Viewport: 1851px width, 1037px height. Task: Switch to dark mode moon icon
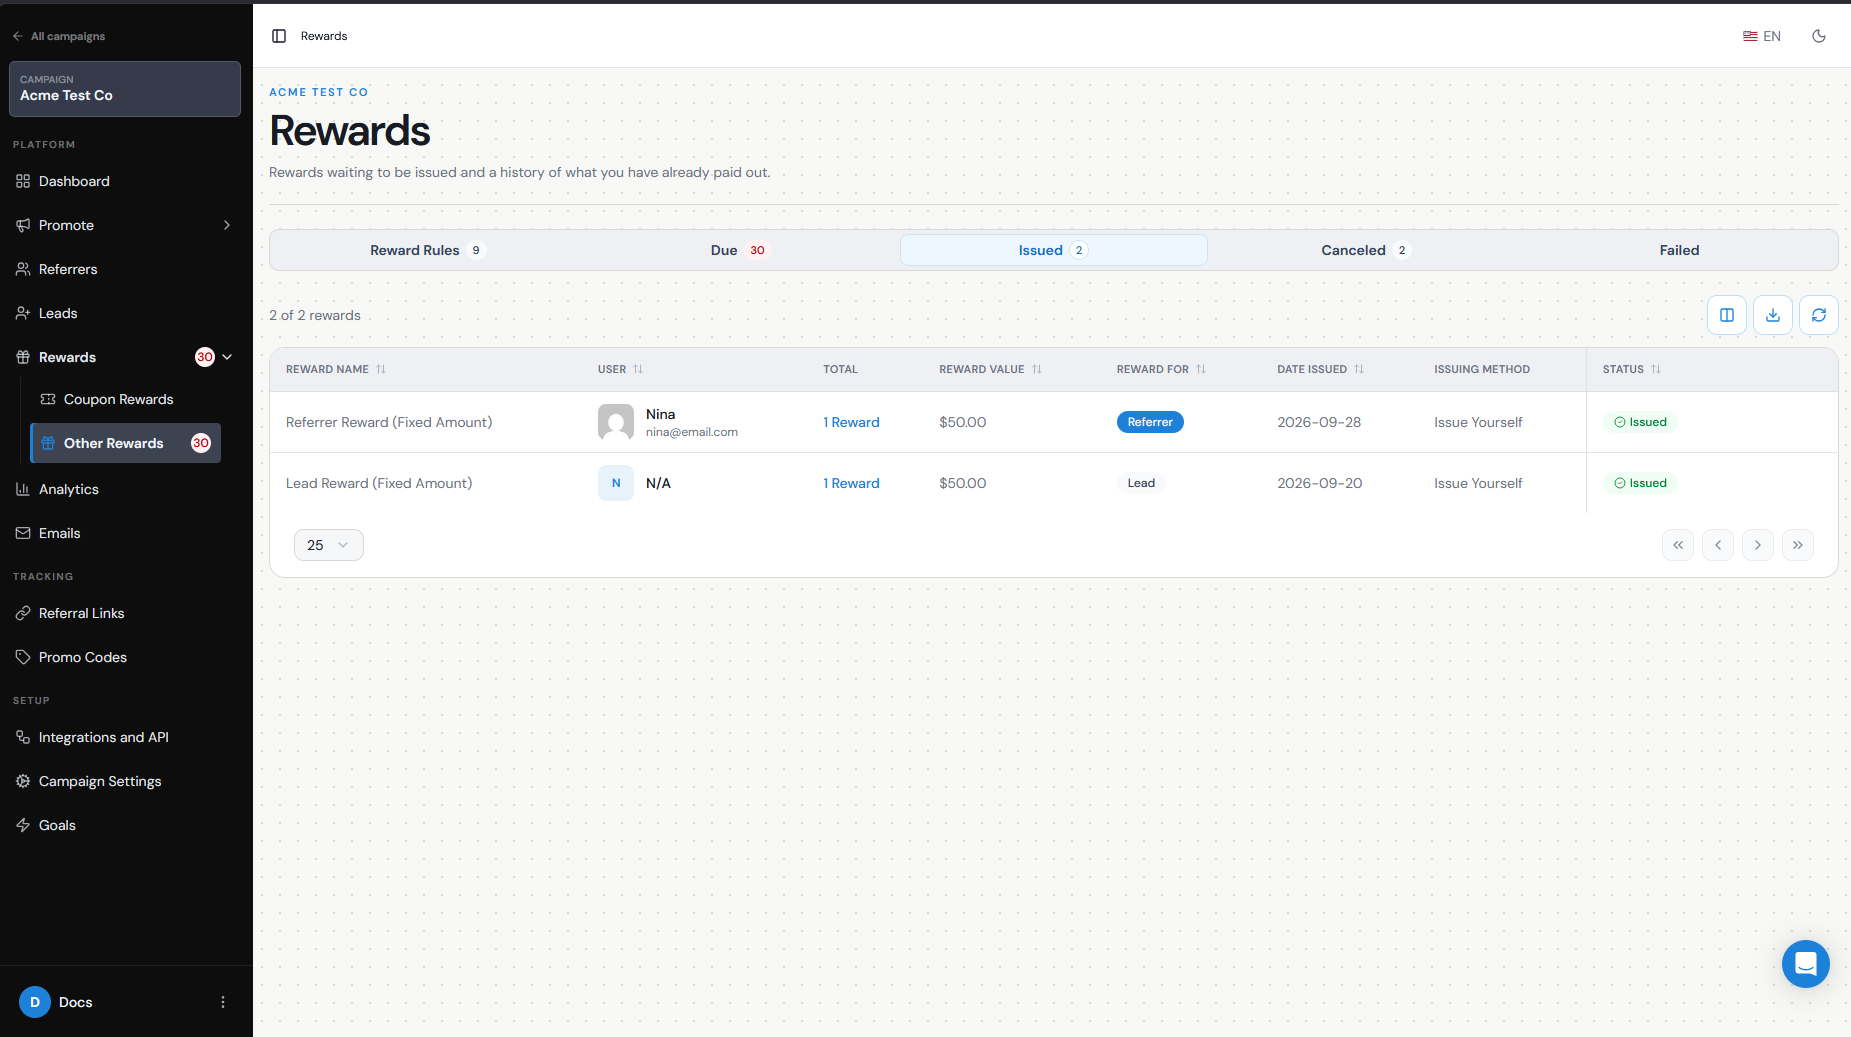coord(1819,36)
